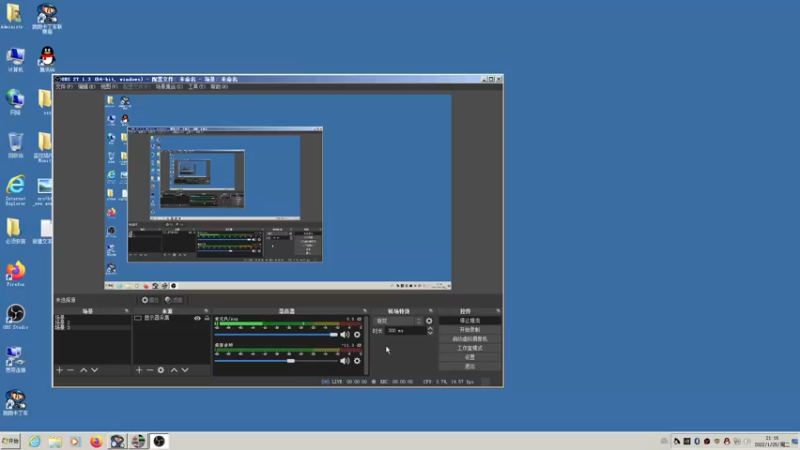Open scene transition settings gear

[x=429, y=321]
